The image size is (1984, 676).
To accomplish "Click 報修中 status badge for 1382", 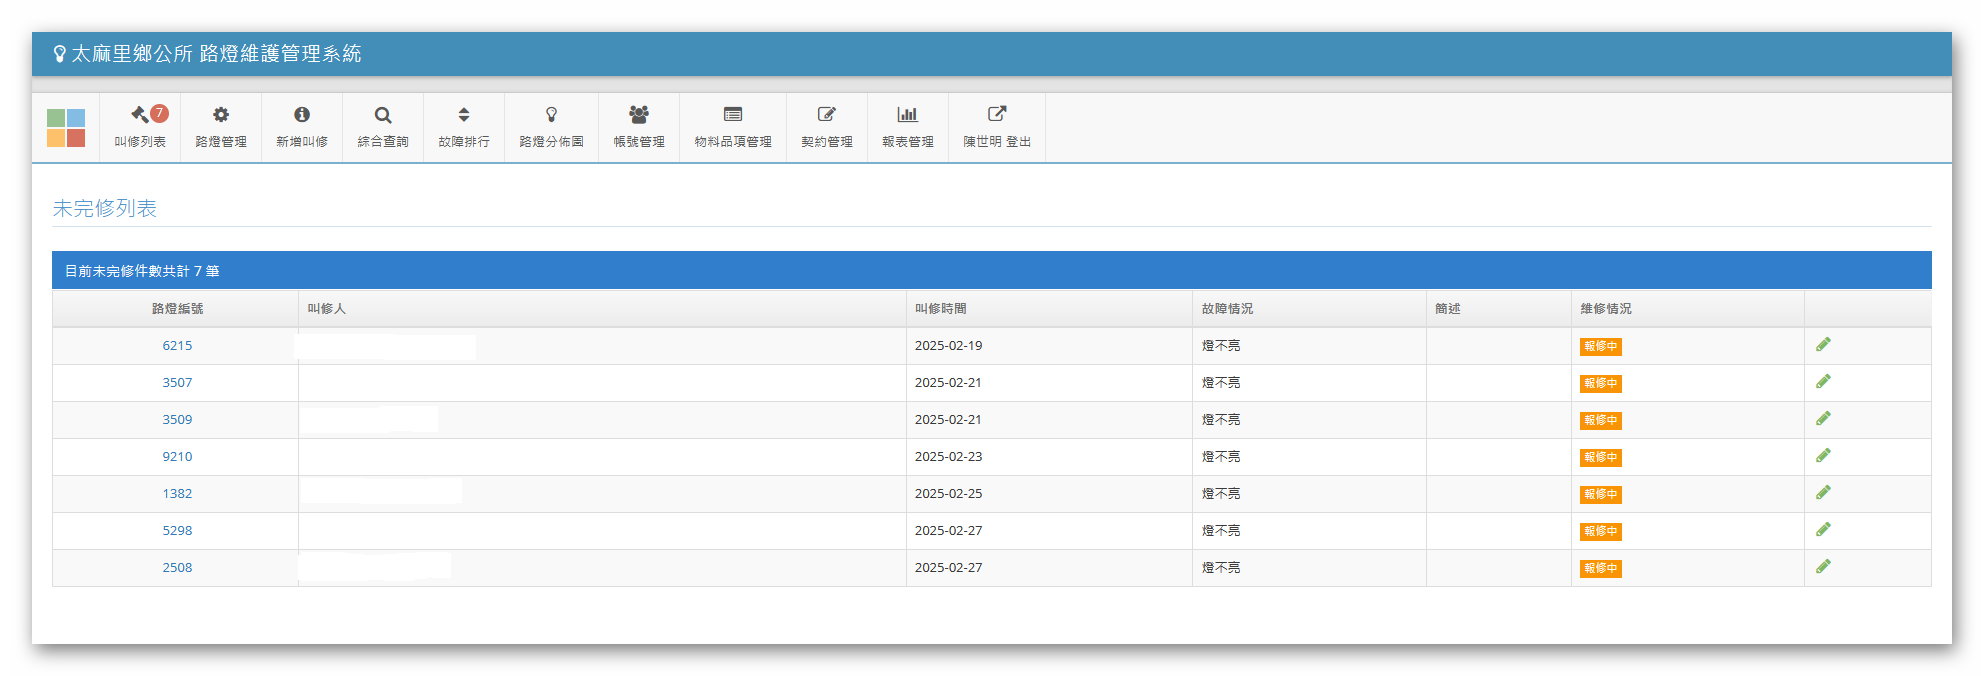I will [x=1600, y=495].
